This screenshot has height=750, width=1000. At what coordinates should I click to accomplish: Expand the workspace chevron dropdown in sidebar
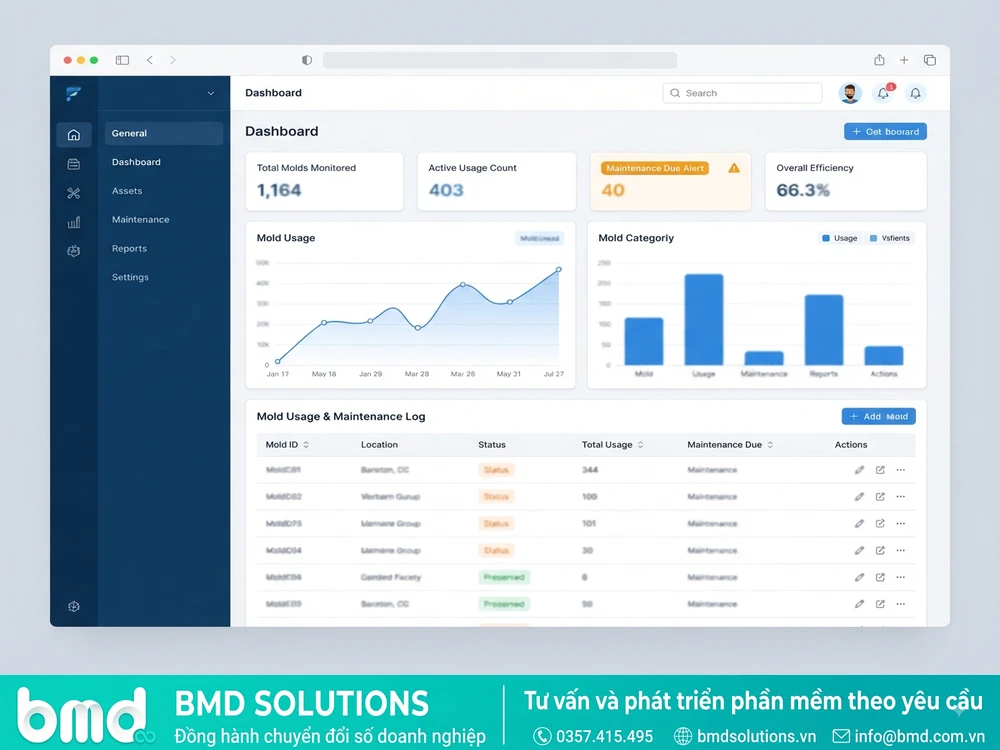click(210, 93)
